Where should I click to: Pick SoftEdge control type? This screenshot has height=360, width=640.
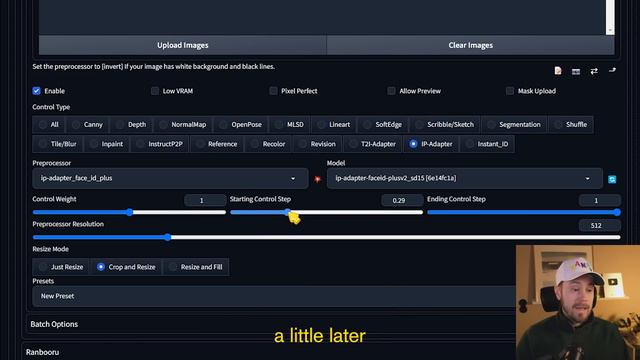coord(382,124)
